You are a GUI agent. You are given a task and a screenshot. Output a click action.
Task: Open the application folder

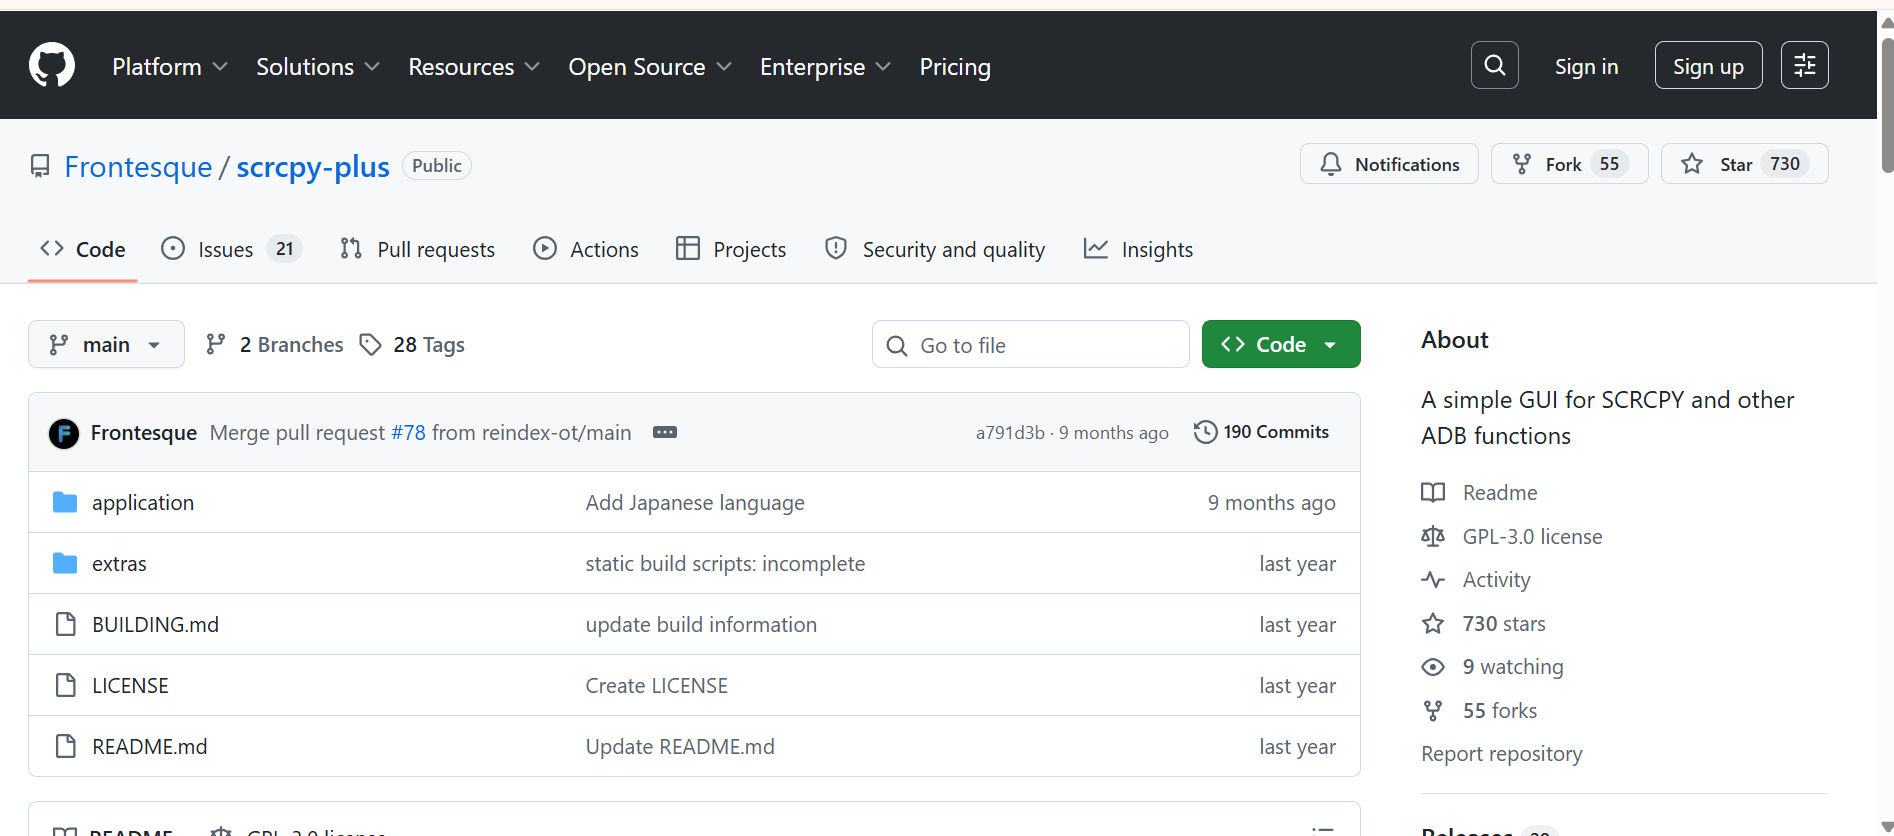tap(143, 503)
